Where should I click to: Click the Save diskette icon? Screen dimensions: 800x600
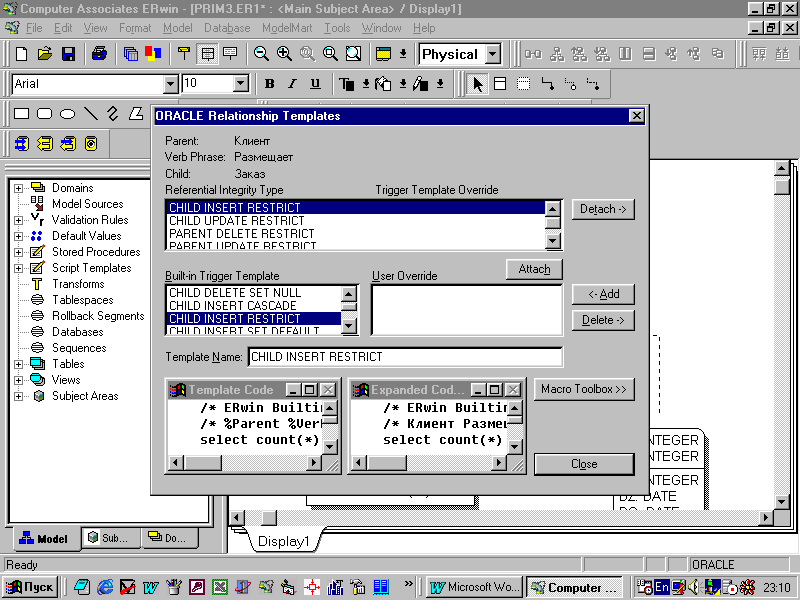68,54
